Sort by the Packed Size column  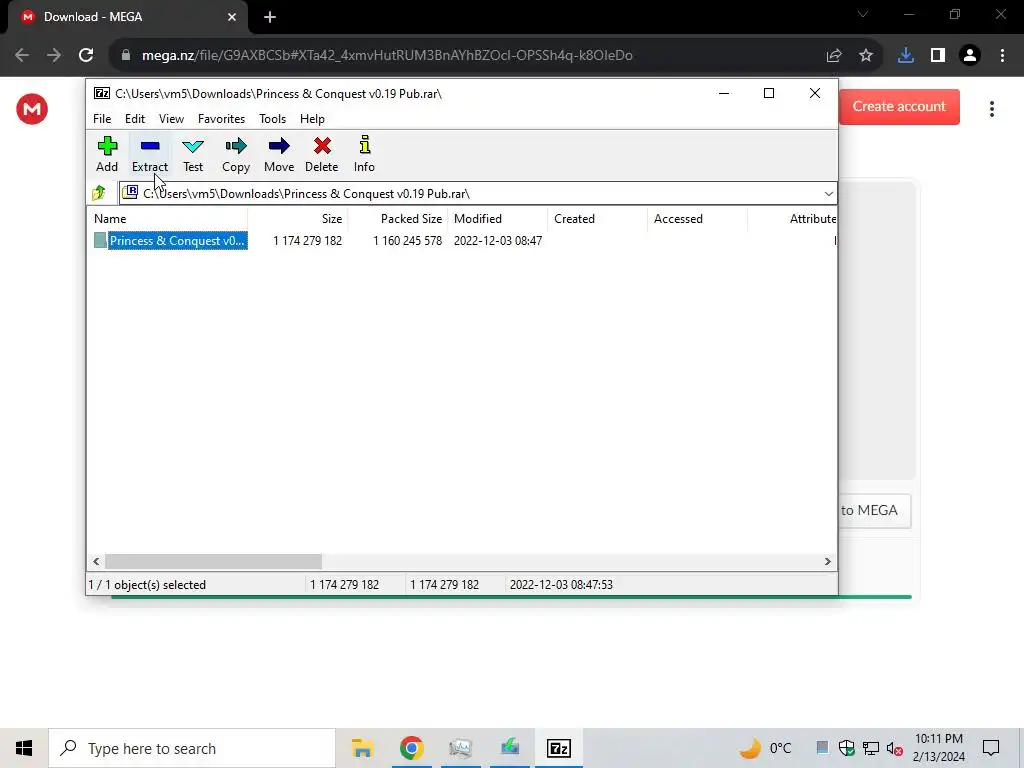point(397,219)
